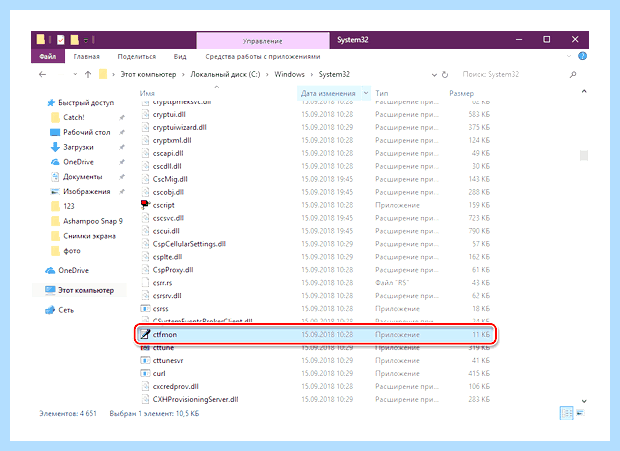Switch to the Поделиться ribbon tab
This screenshot has width=620, height=451.
click(137, 57)
